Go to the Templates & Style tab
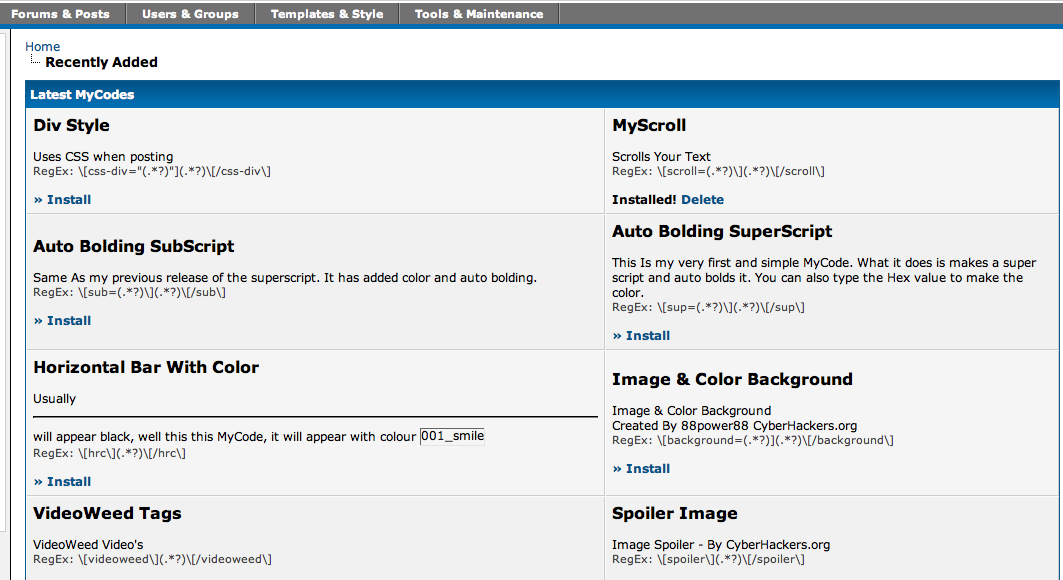The image size is (1063, 580). (327, 14)
